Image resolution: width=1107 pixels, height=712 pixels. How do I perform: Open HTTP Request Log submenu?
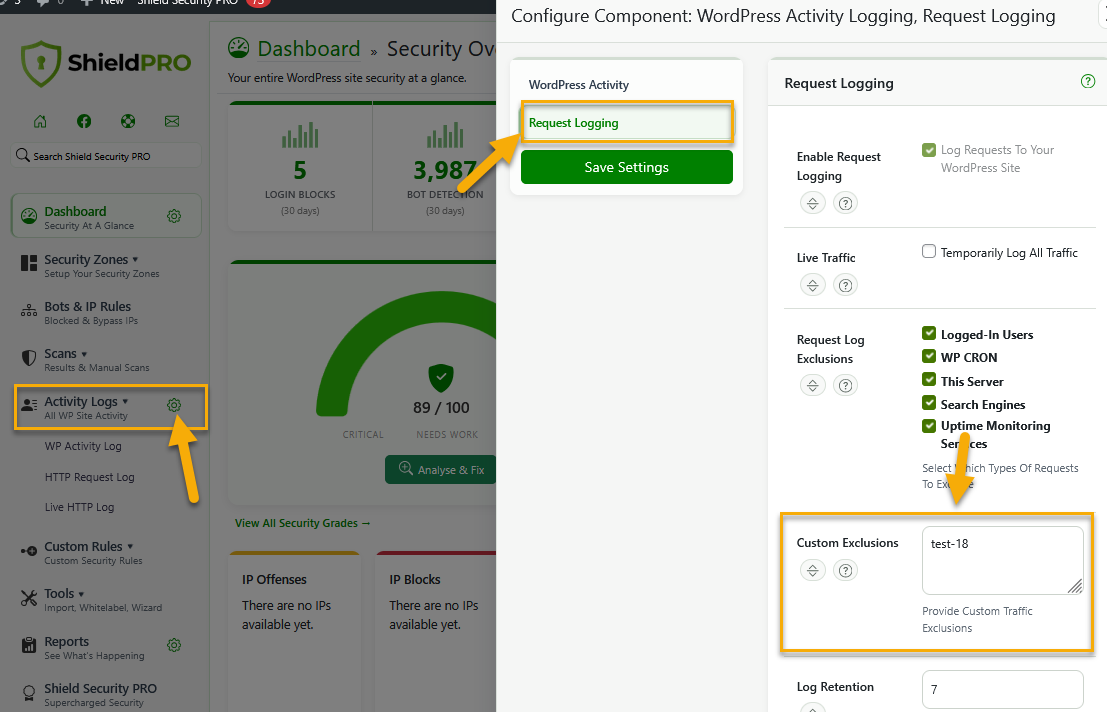90,477
